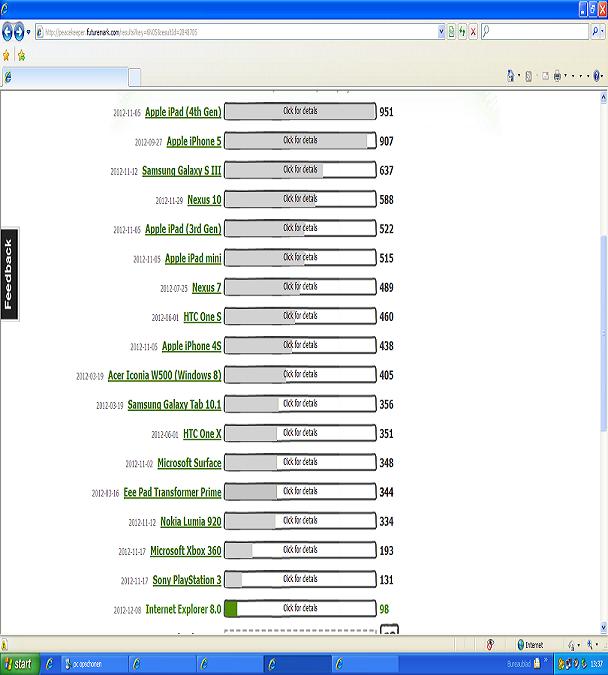Open Apple iPhone 5 link
This screenshot has height=675, width=608.
pos(194,141)
